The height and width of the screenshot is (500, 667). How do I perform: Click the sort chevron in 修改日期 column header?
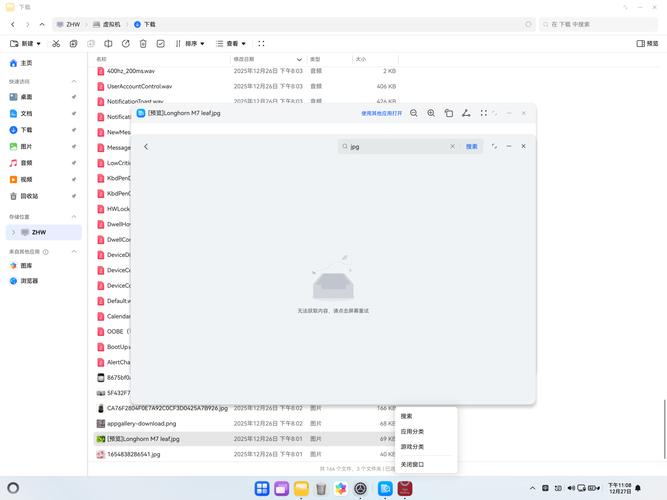[x=299, y=59]
